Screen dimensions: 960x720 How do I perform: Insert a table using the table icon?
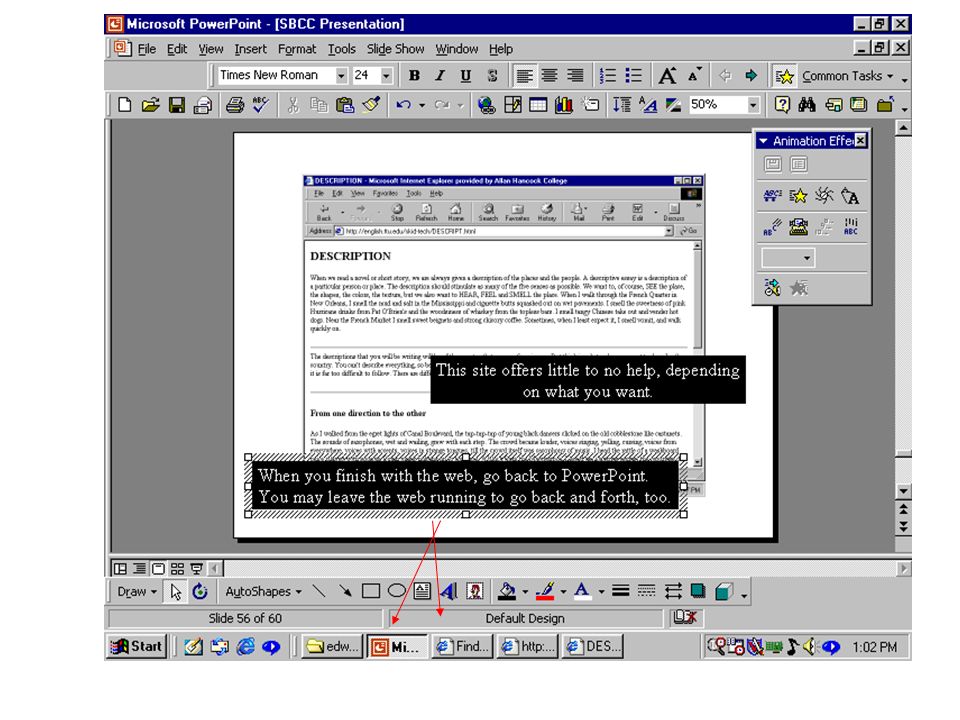(538, 105)
